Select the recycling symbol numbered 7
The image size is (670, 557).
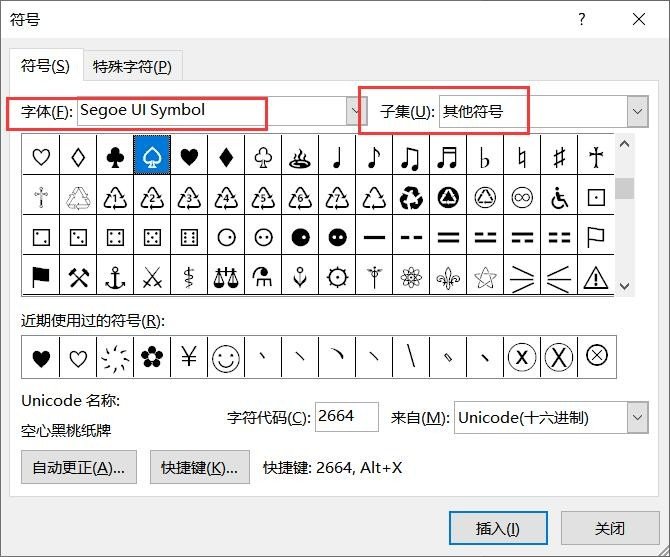(x=337, y=196)
